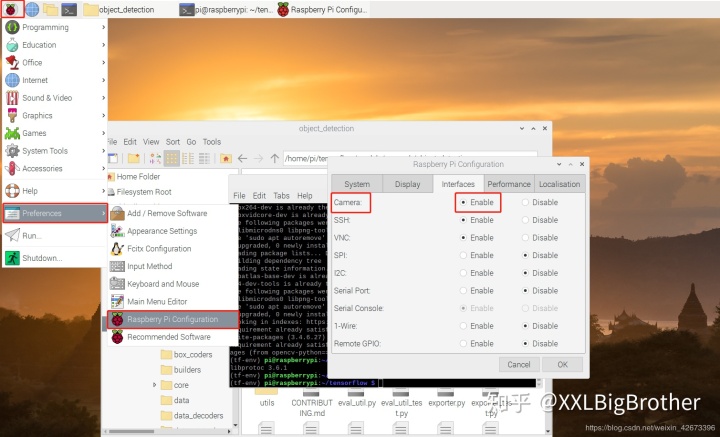Viewport: 720px width, 437px height.
Task: Open the Office menu category
Action: (x=55, y=62)
